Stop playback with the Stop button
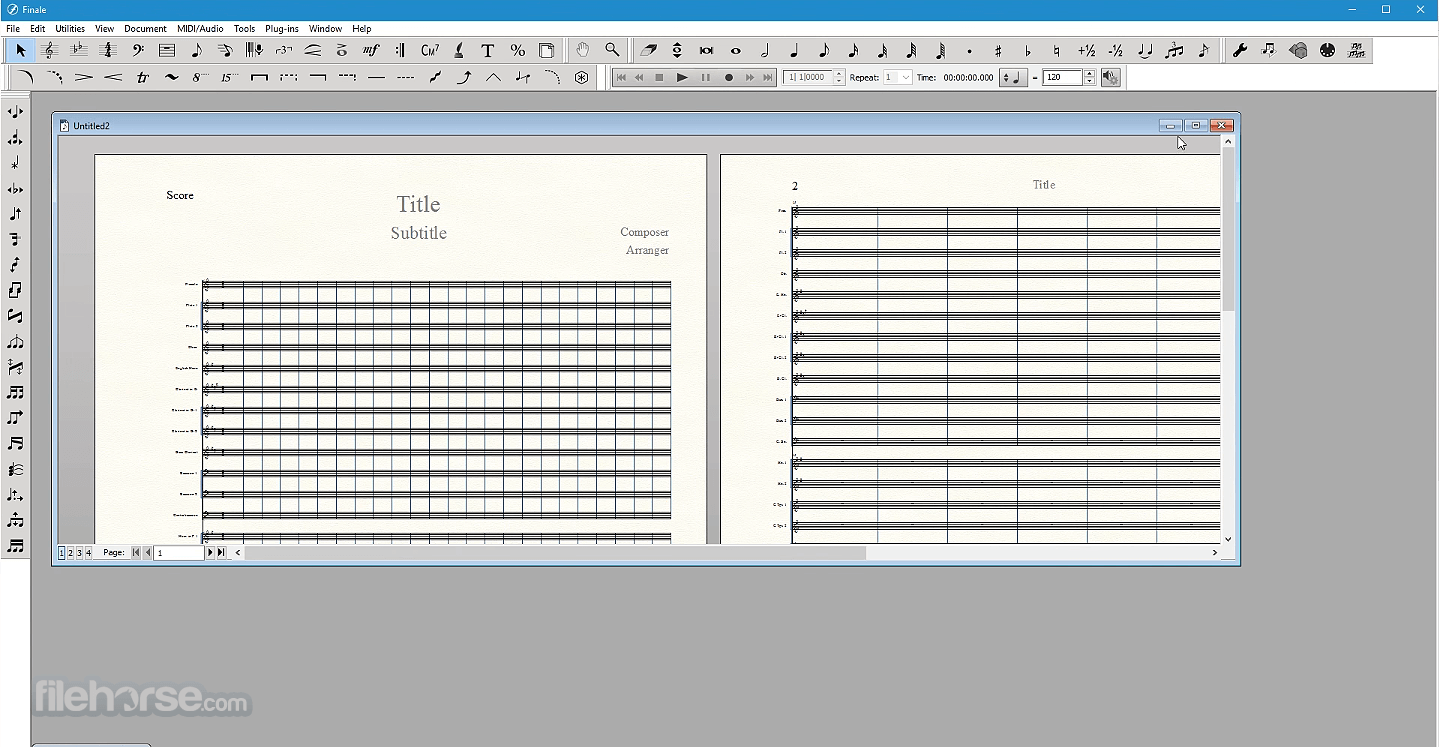1439x747 pixels. coord(659,77)
